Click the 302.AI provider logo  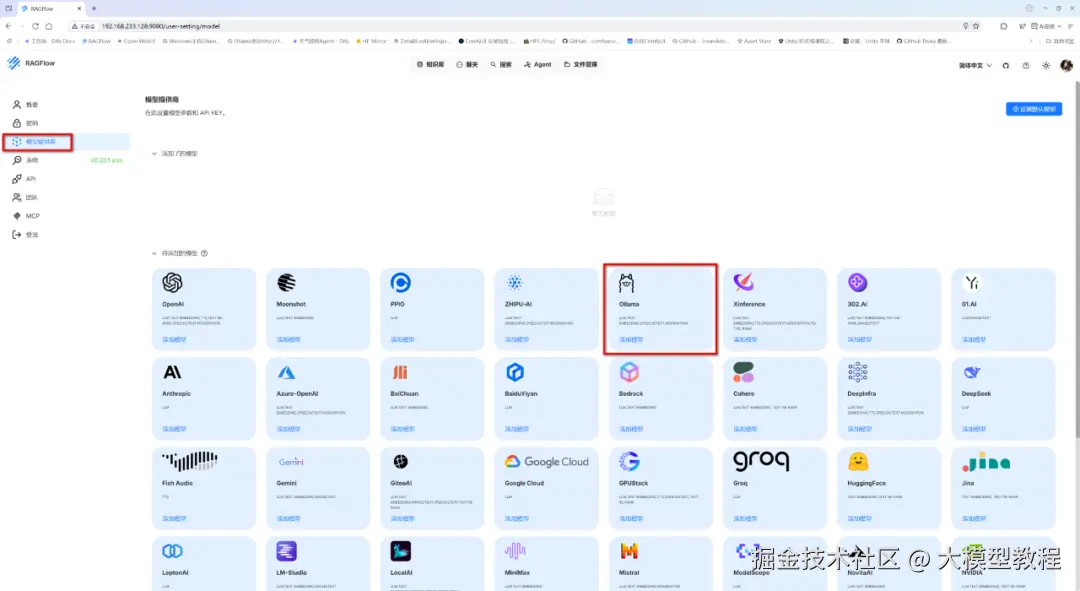pos(858,282)
